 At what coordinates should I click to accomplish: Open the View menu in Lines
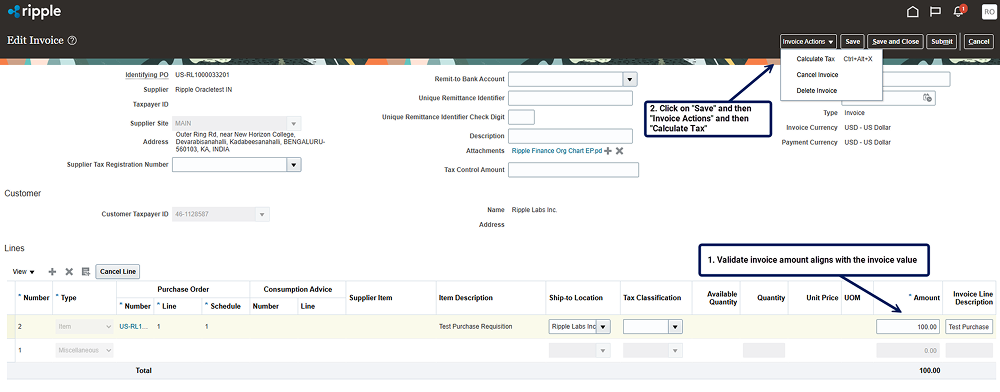pyautogui.click(x=24, y=272)
